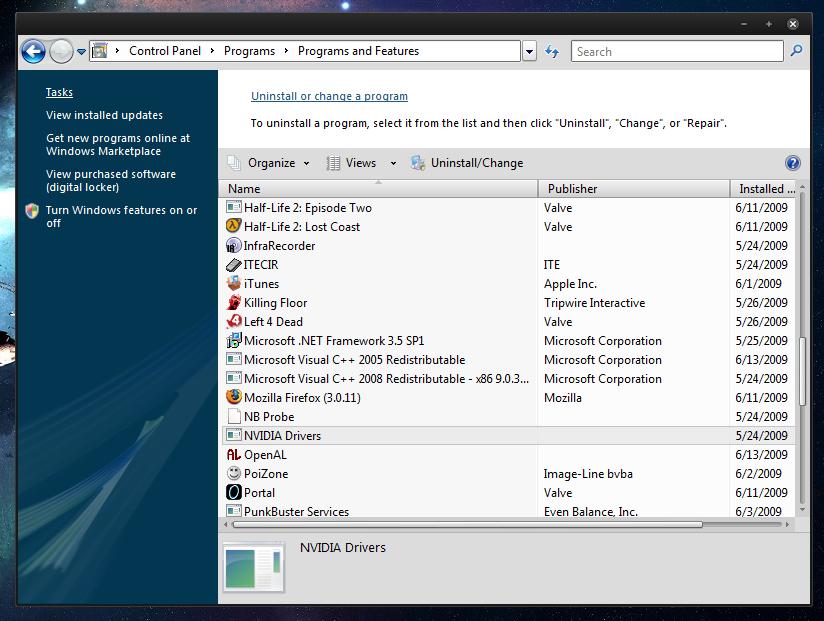Sort list by Publisher column header
Image resolution: width=824 pixels, height=621 pixels.
coord(634,189)
